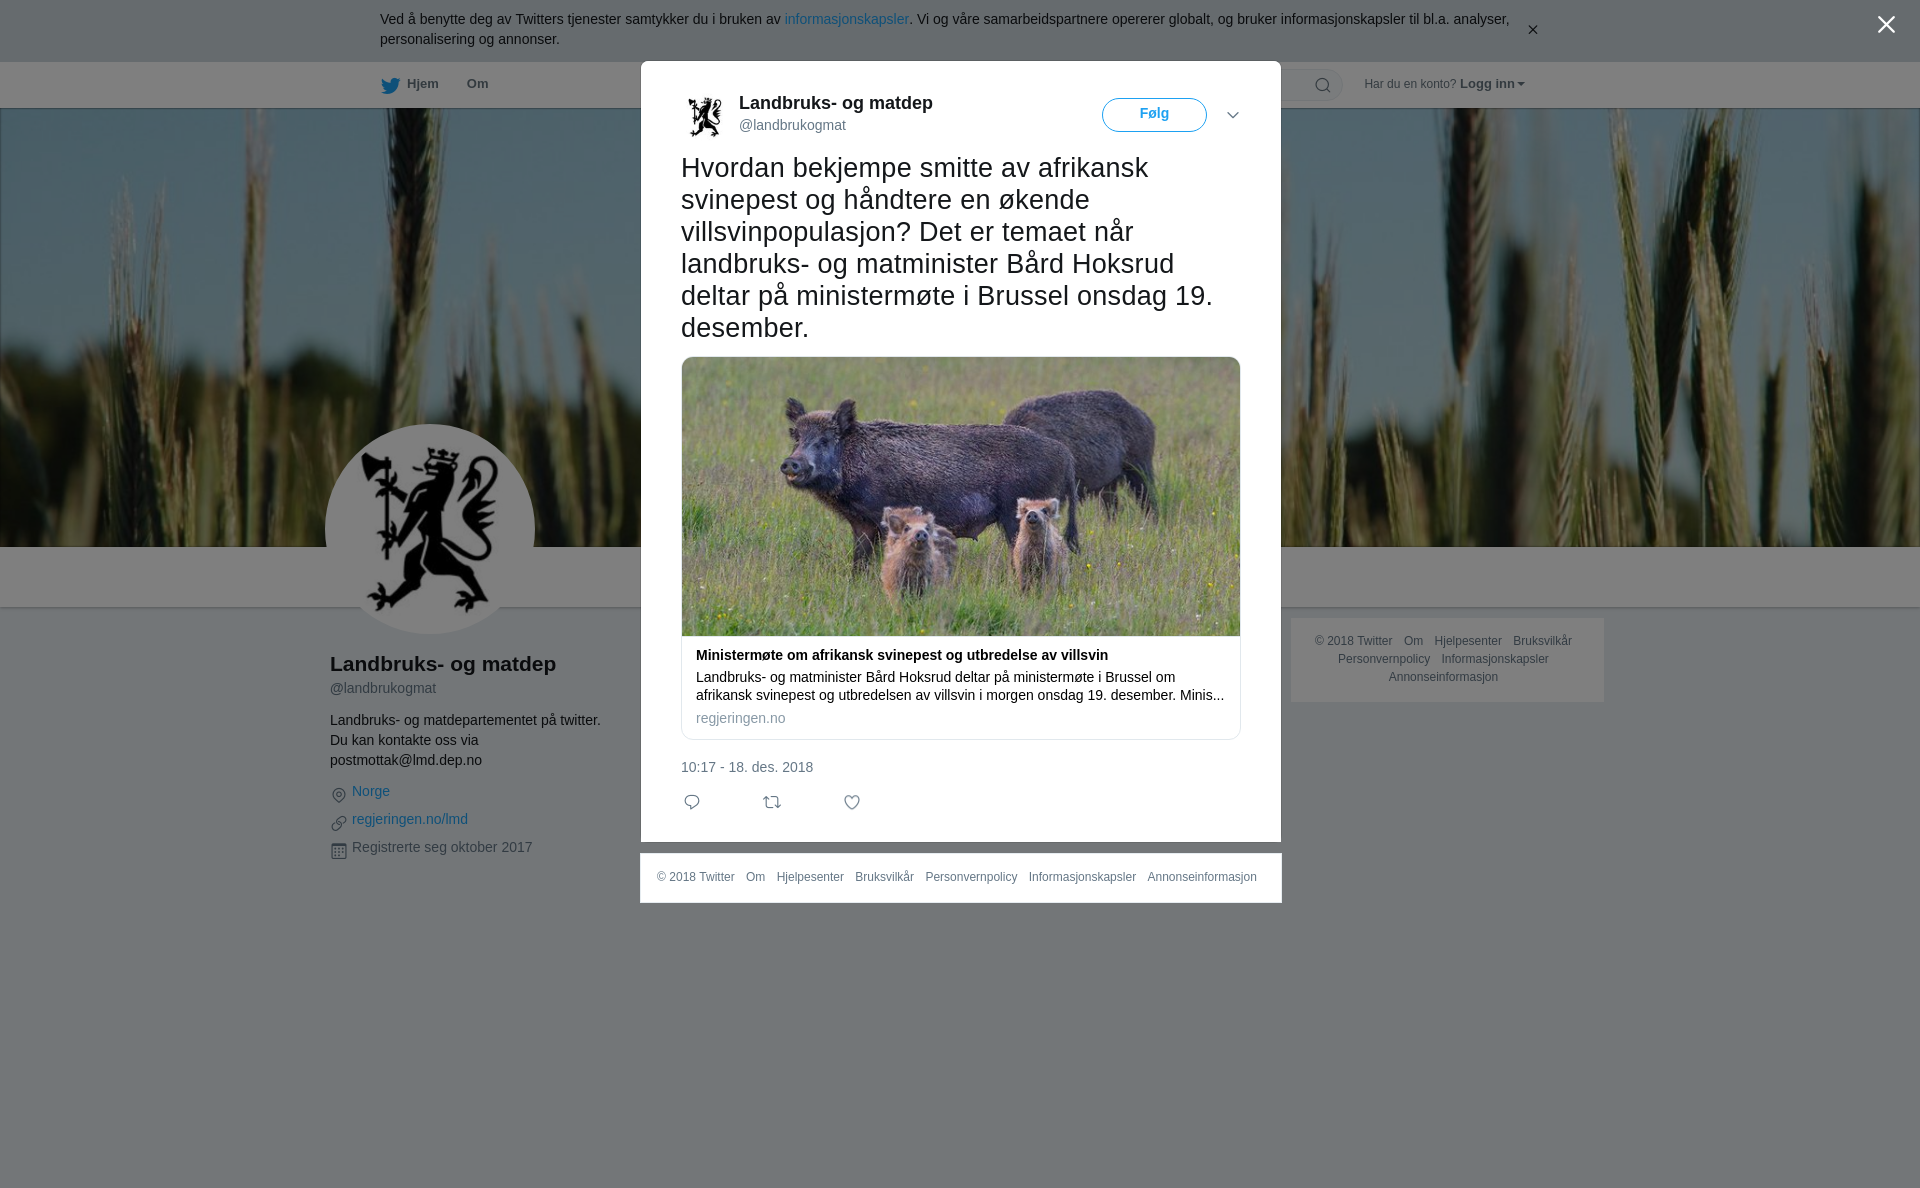The image size is (1920, 1188).
Task: Open the Om menu item
Action: point(477,84)
